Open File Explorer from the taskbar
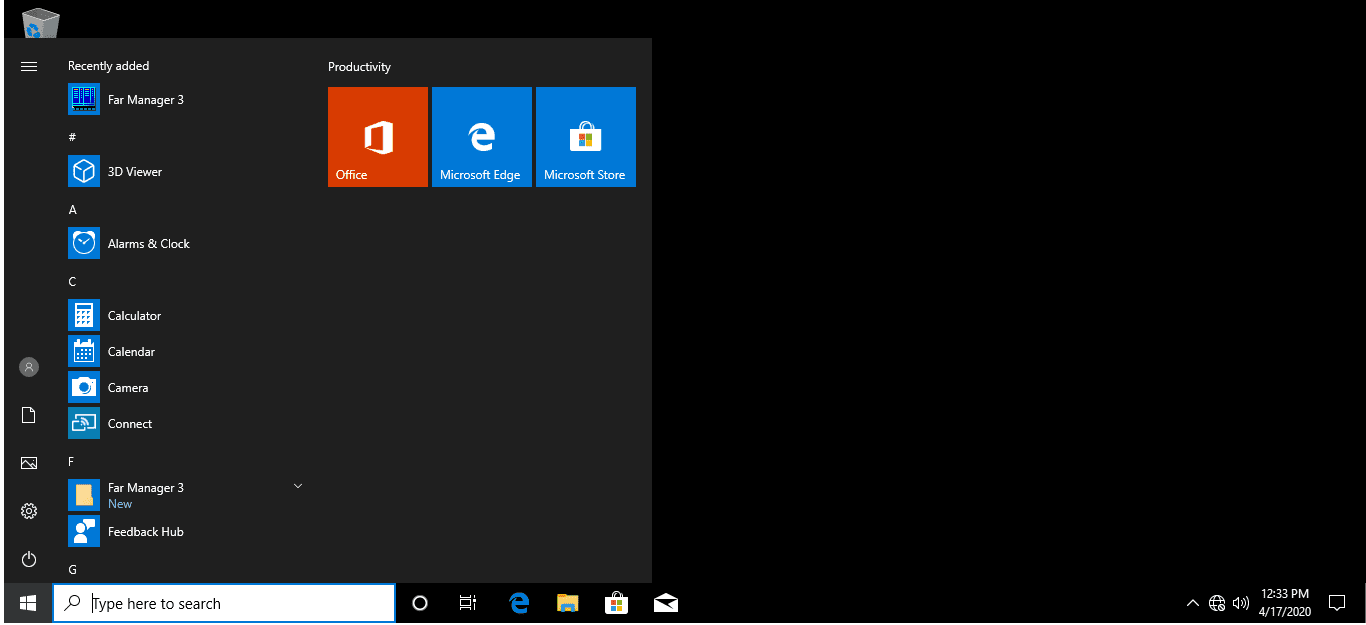The height and width of the screenshot is (625, 1366). [x=568, y=603]
